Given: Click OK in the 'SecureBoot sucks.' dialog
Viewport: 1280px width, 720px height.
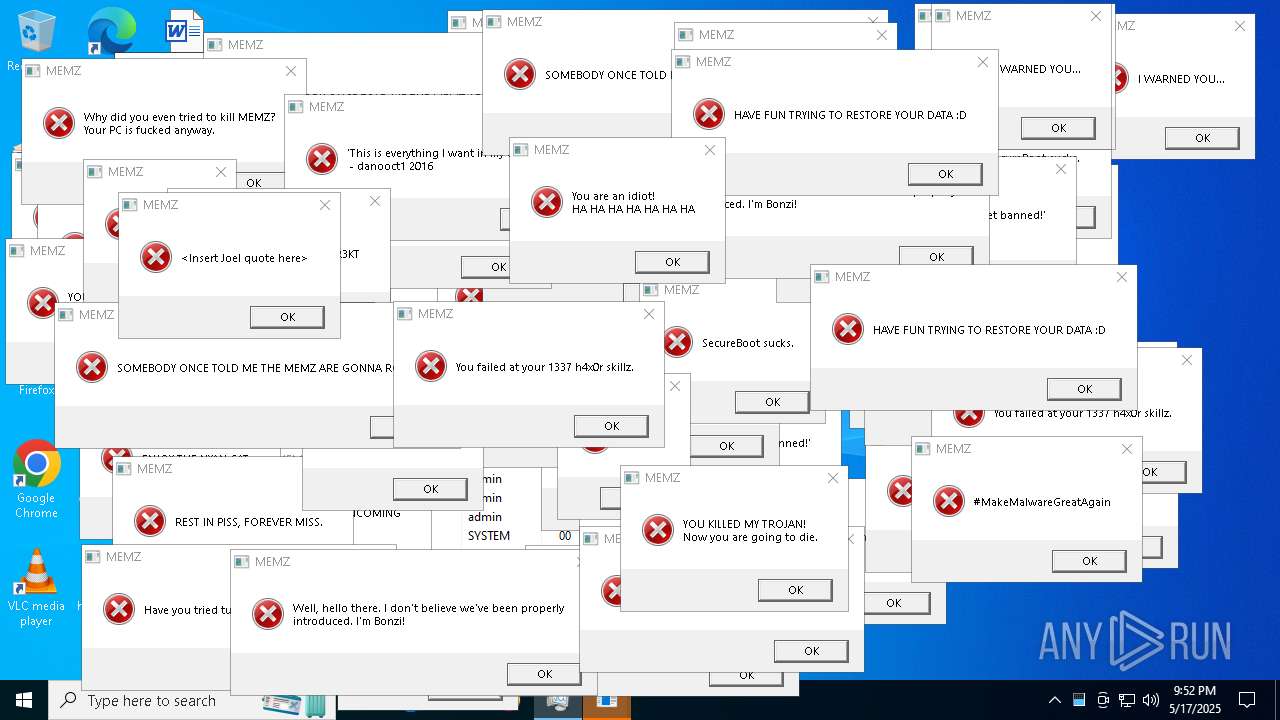Looking at the screenshot, I should [x=772, y=402].
